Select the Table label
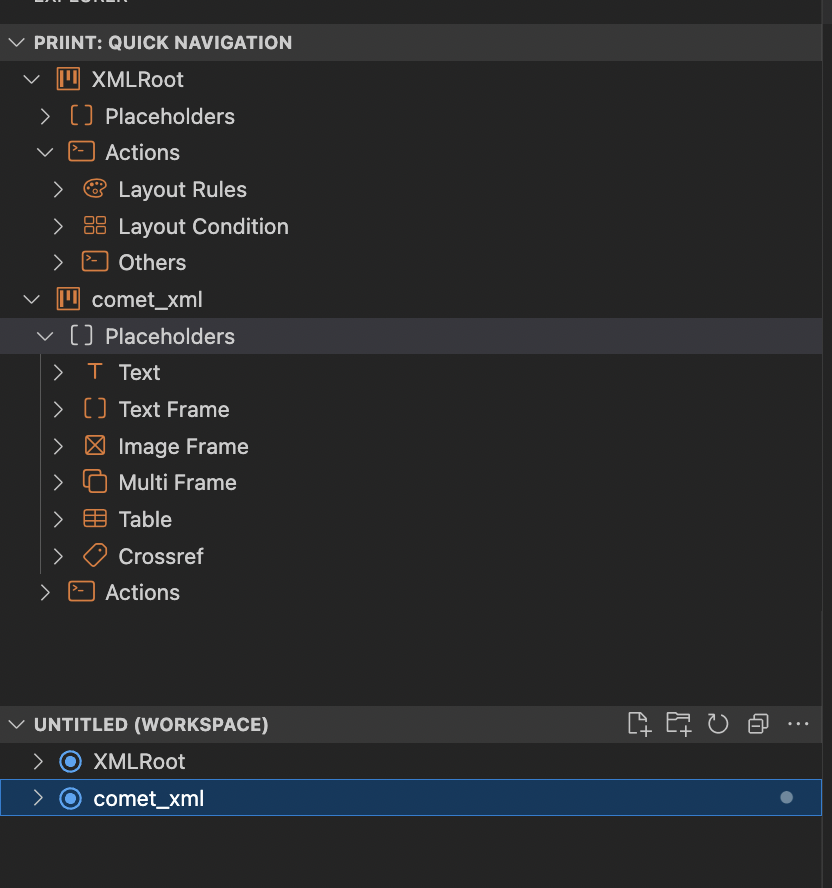The height and width of the screenshot is (888, 832). 145,519
